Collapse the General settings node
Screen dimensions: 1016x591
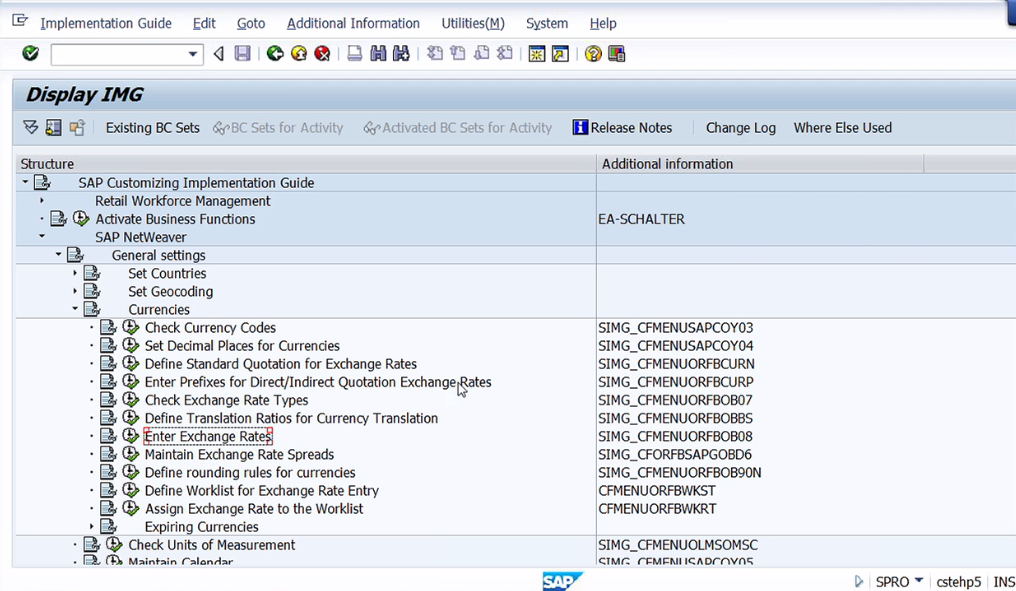(x=58, y=255)
